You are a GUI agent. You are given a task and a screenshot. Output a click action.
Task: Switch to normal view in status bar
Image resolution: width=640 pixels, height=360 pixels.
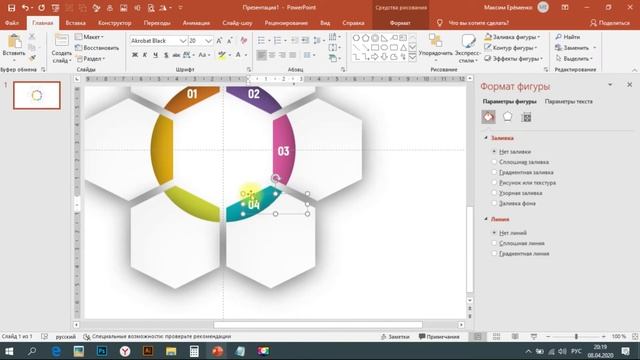[x=478, y=337]
